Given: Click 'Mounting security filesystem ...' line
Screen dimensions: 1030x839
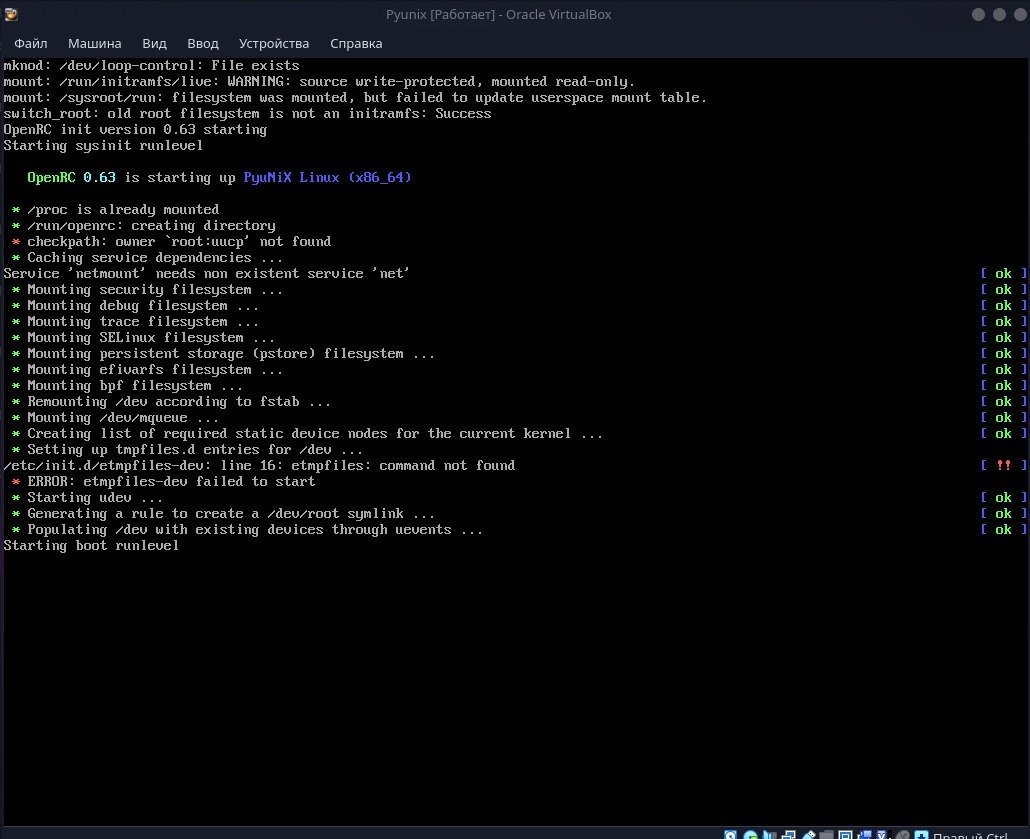Looking at the screenshot, I should click(155, 290).
